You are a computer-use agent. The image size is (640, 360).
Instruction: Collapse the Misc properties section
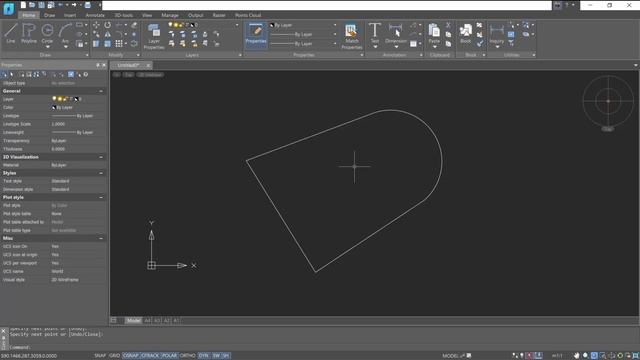point(101,238)
